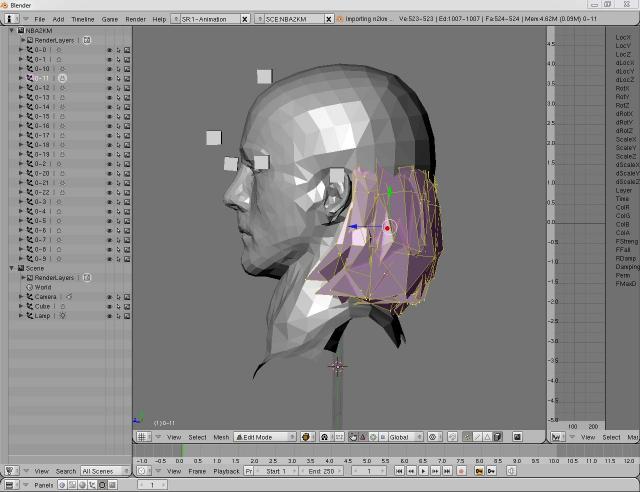The image size is (640, 492).
Task: Delete the SR:1-Animation screen layout
Action: click(244, 19)
